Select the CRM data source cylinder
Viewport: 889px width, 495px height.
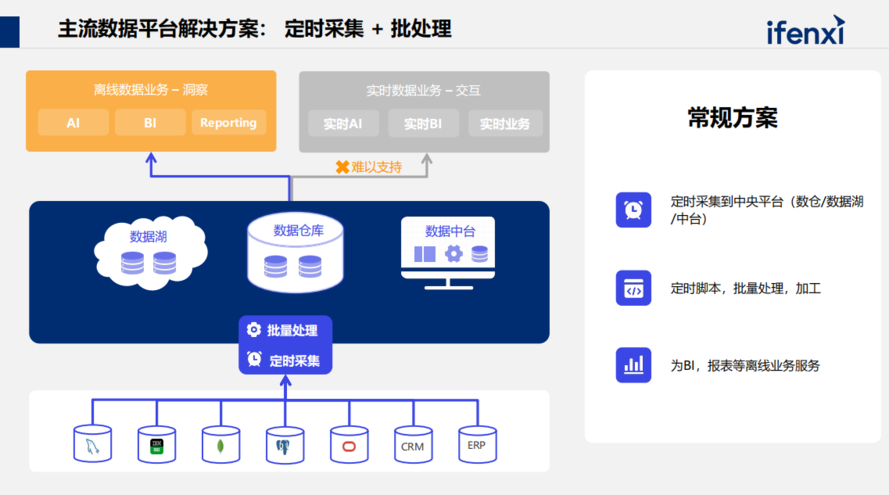[413, 444]
